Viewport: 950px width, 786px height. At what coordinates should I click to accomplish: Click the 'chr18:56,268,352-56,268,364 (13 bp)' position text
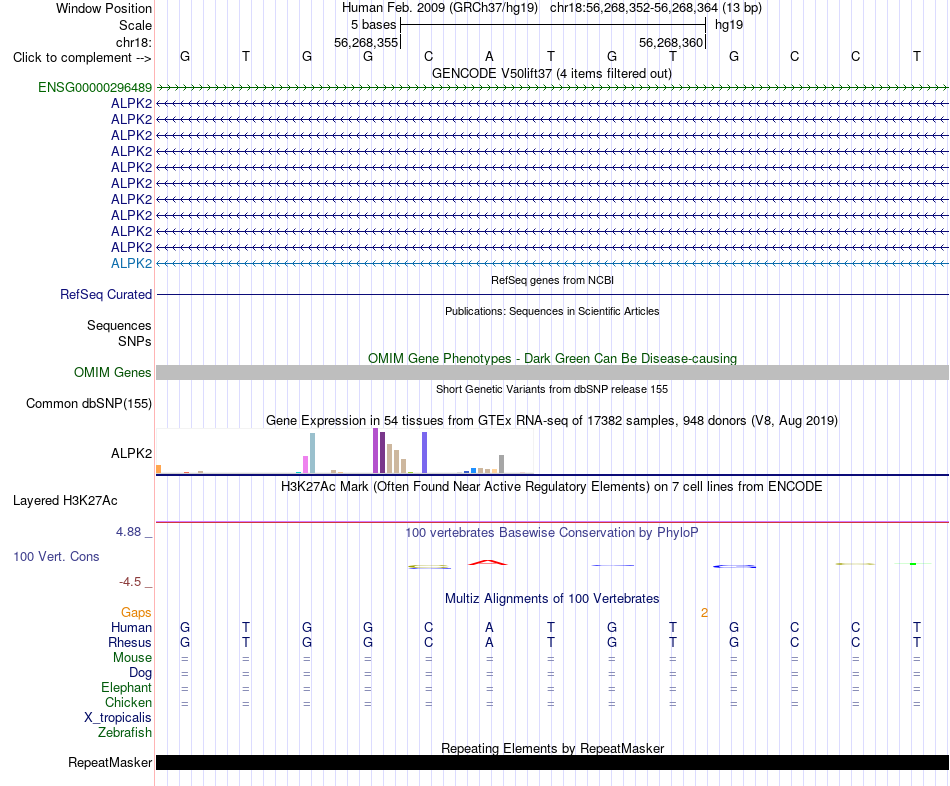pyautogui.click(x=656, y=8)
